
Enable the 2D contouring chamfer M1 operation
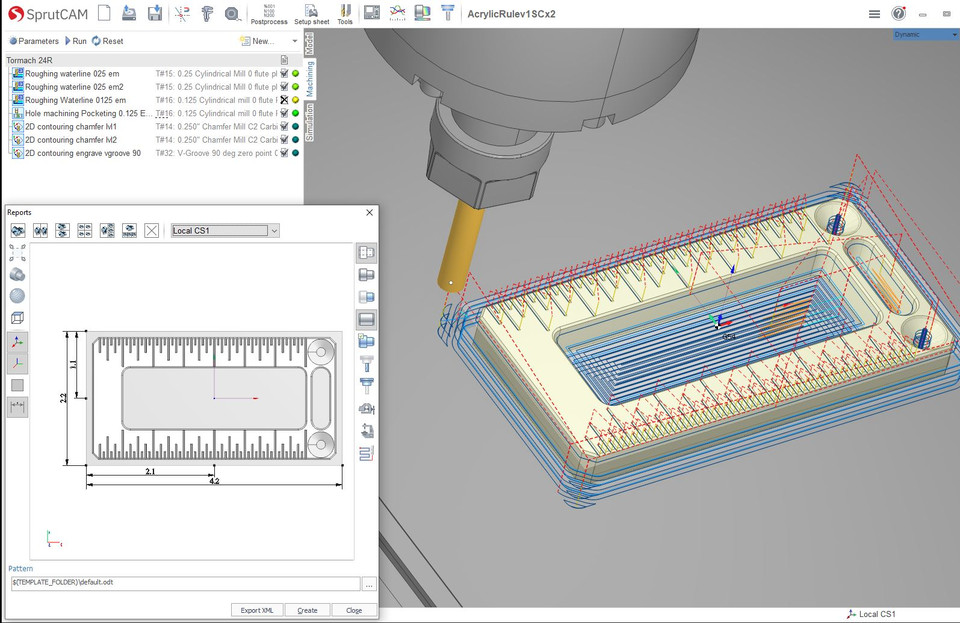[284, 126]
